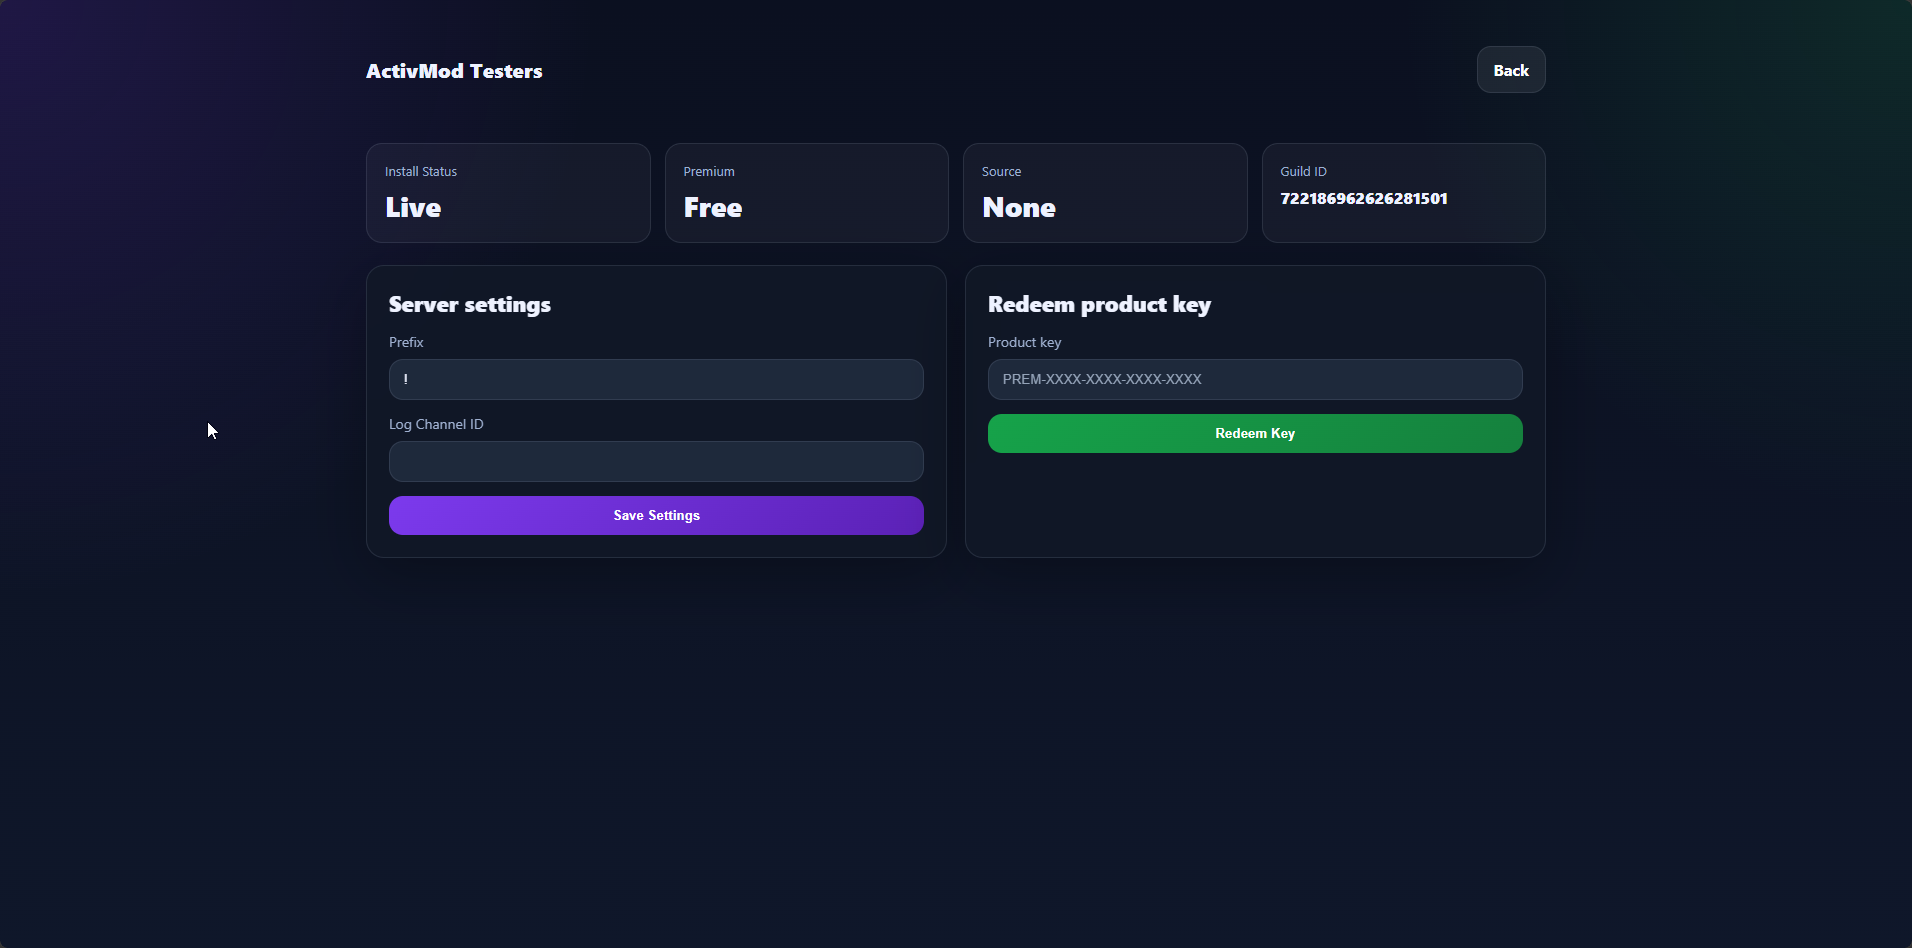The height and width of the screenshot is (948, 1912).
Task: Click the Redeem product key heading
Action: pos(1099,305)
